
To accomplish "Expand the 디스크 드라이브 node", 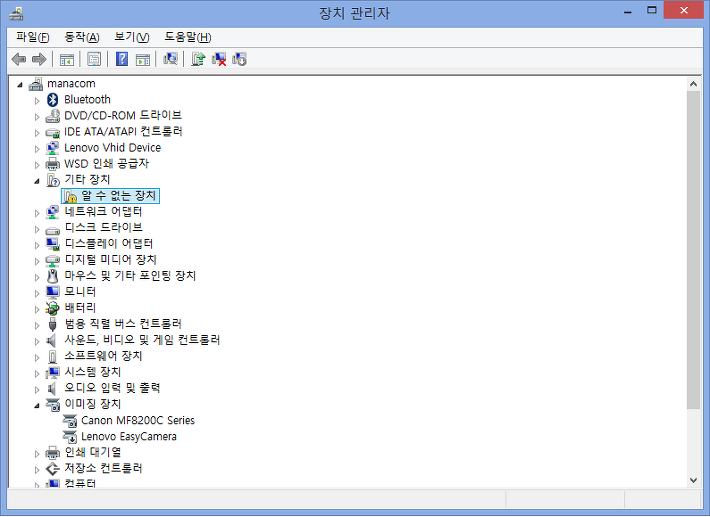I will click(37, 229).
